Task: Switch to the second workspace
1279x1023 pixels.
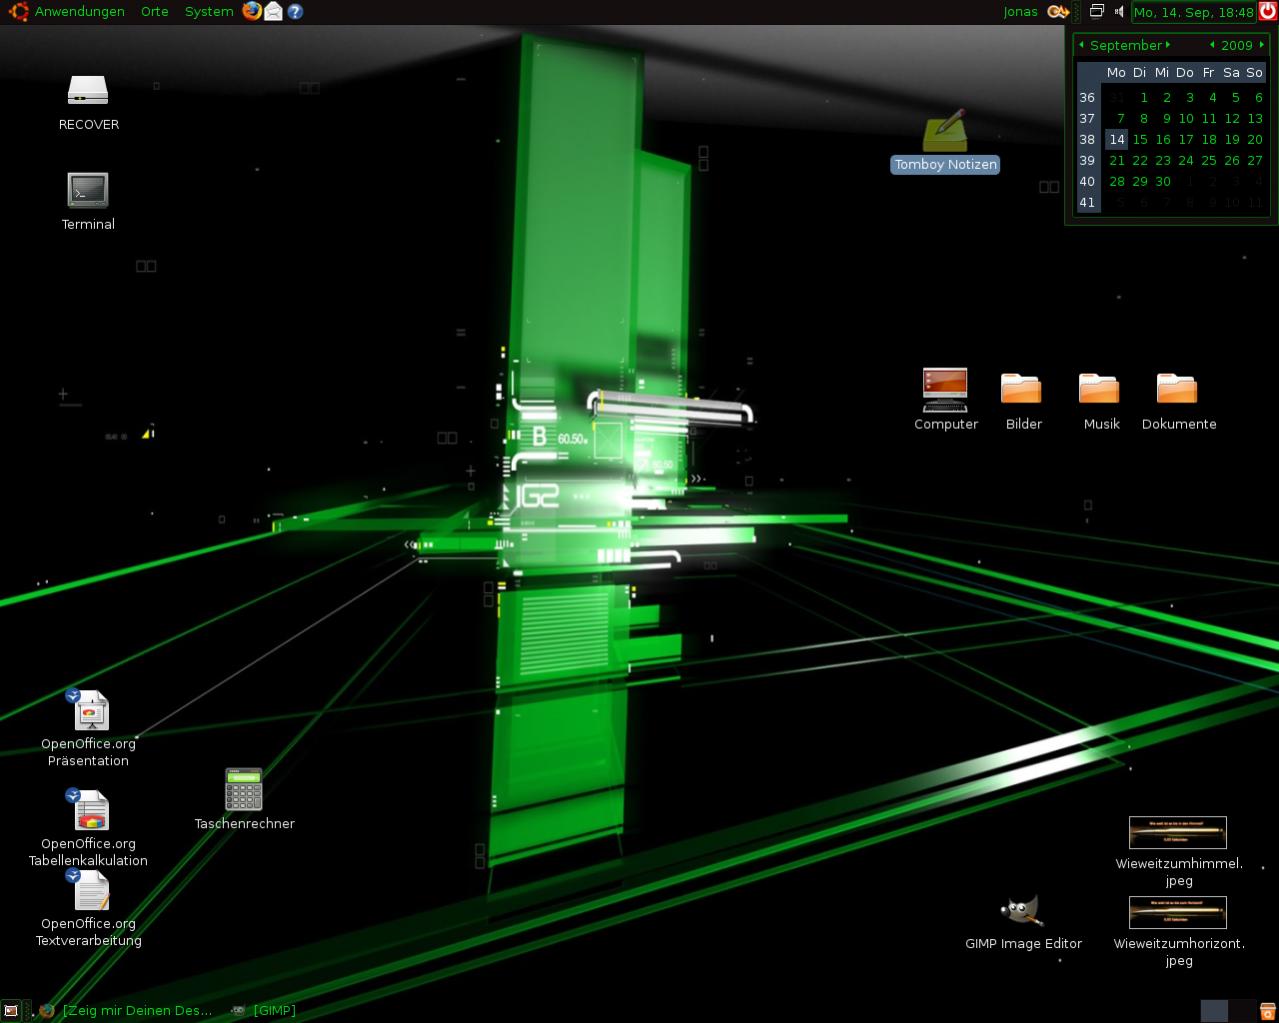Action: pos(1242,1010)
